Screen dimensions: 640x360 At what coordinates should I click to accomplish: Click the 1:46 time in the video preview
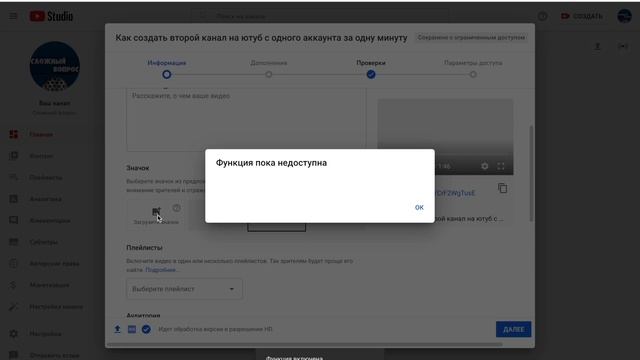point(444,166)
